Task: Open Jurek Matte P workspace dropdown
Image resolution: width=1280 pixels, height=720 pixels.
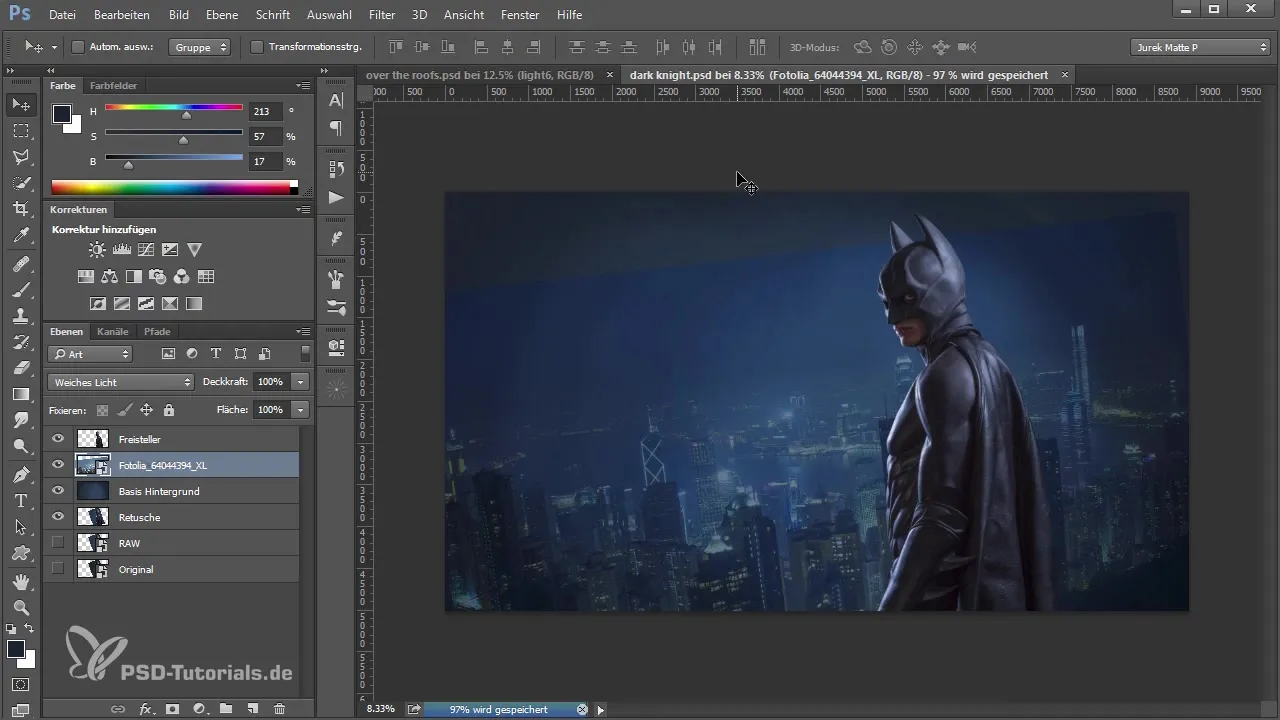Action: (1200, 47)
